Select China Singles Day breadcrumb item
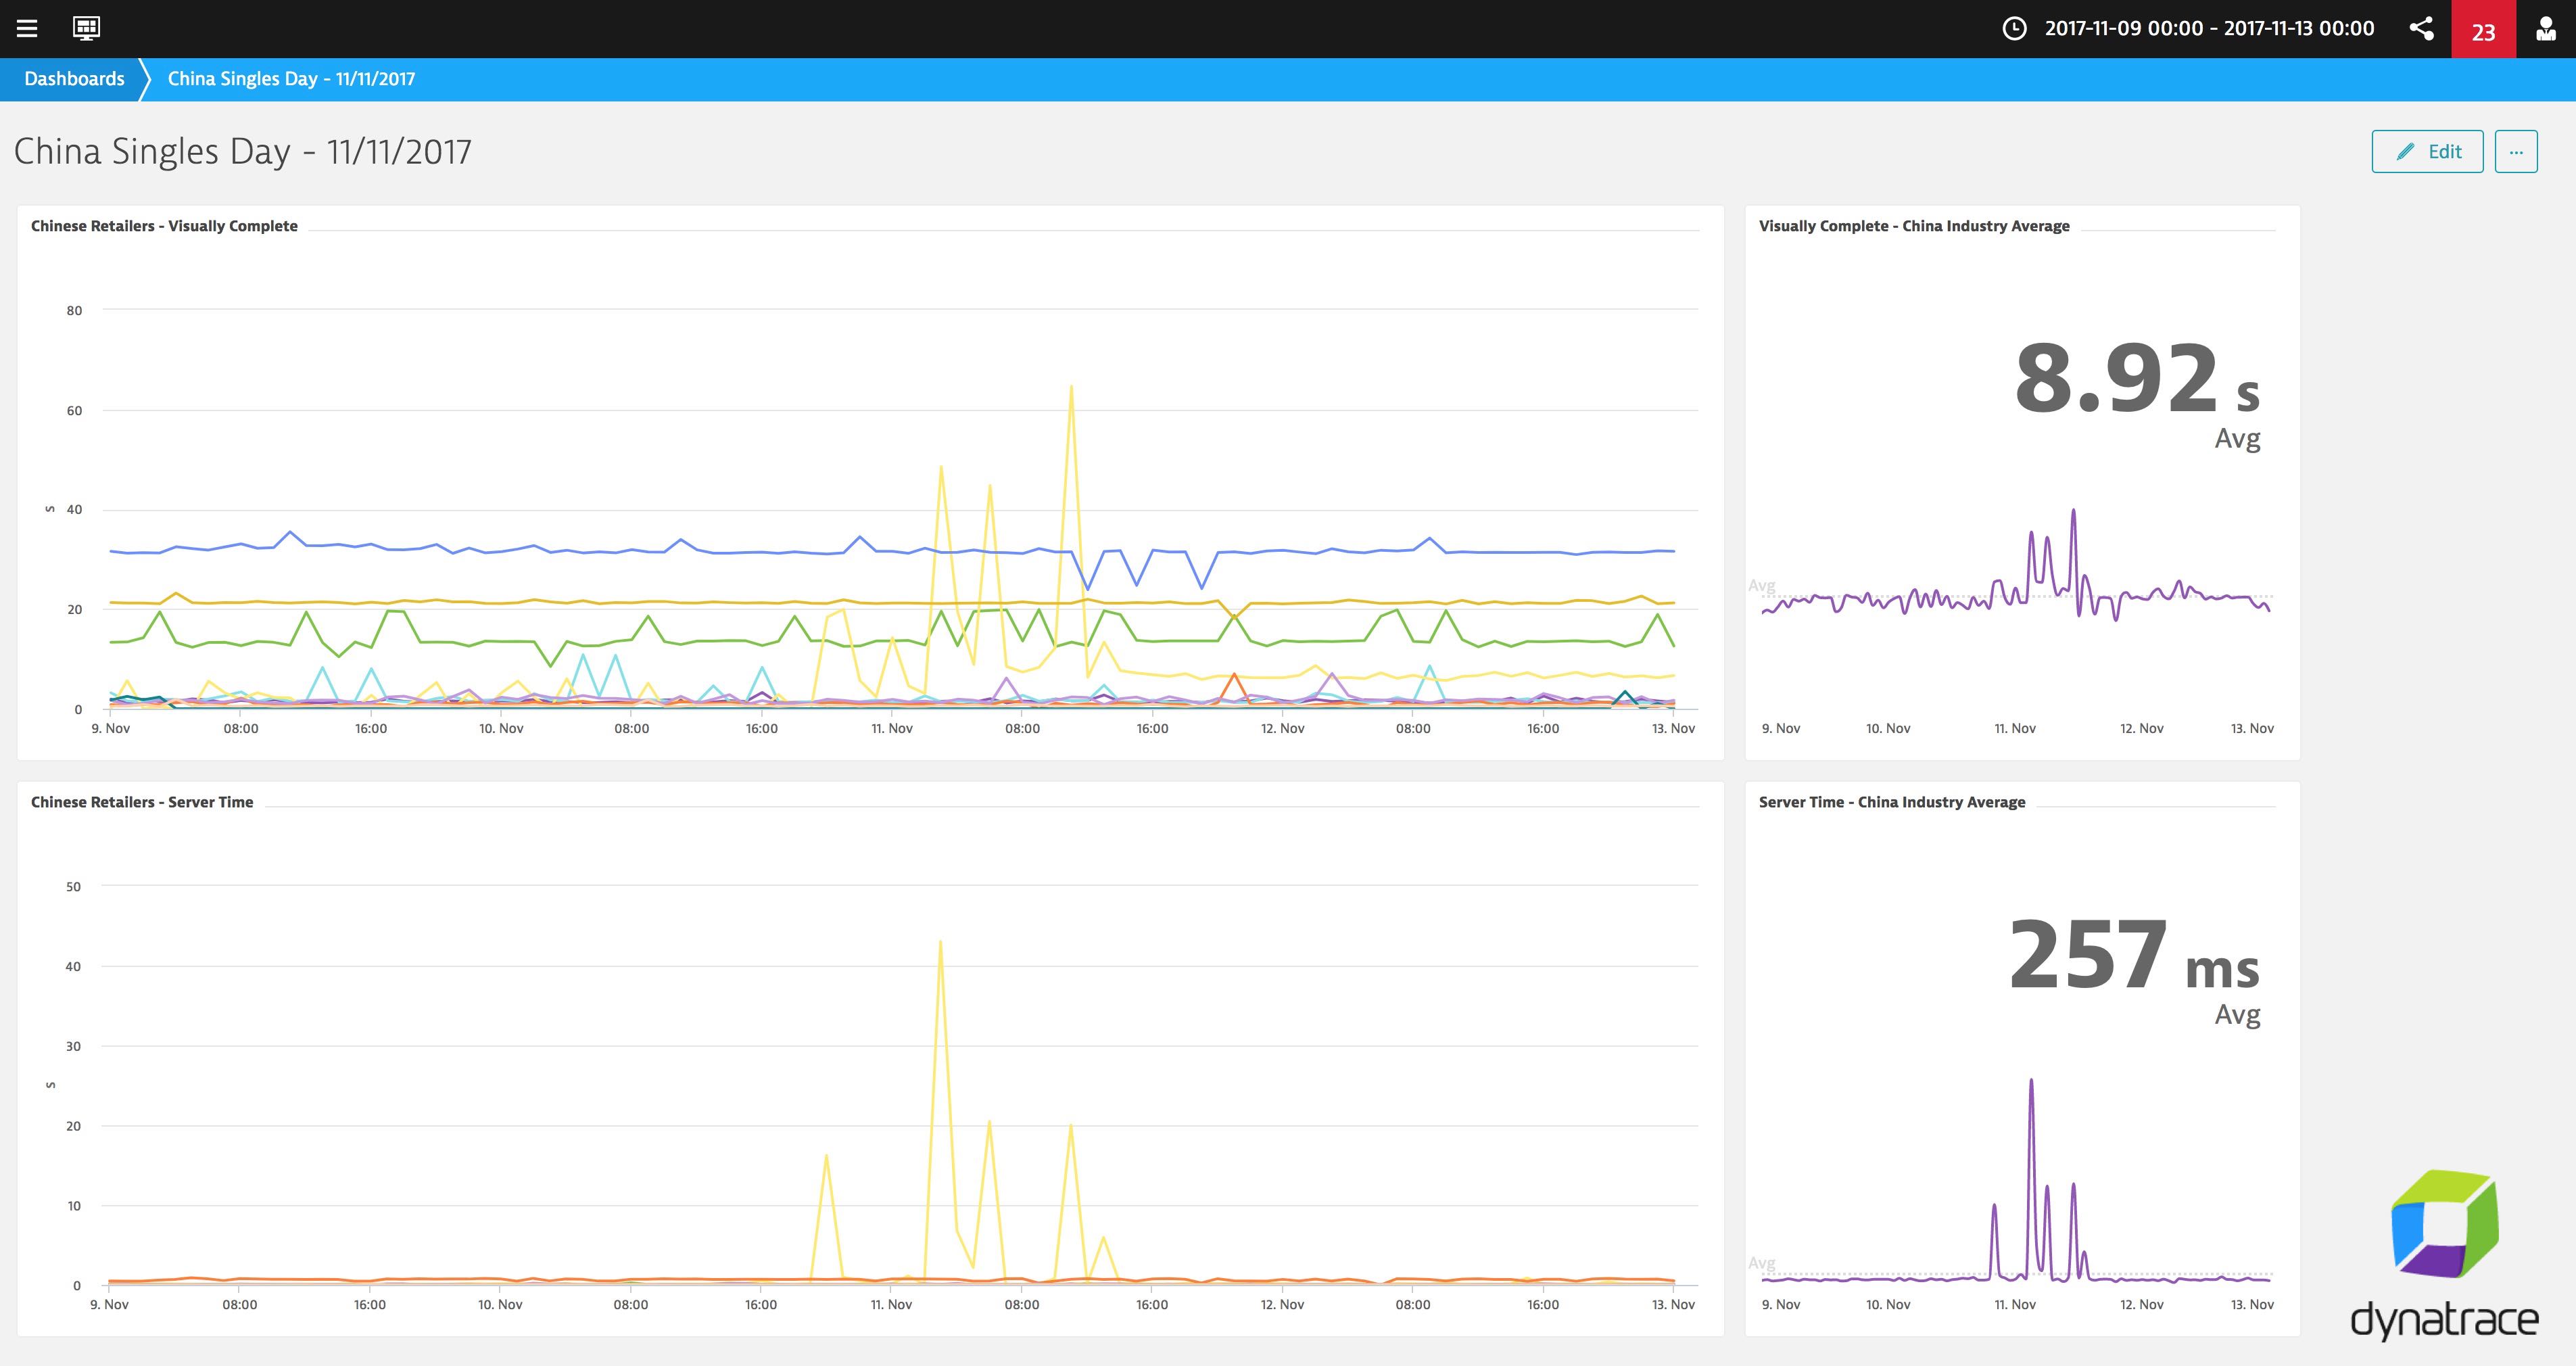Viewport: 2576px width, 1366px height. point(291,79)
